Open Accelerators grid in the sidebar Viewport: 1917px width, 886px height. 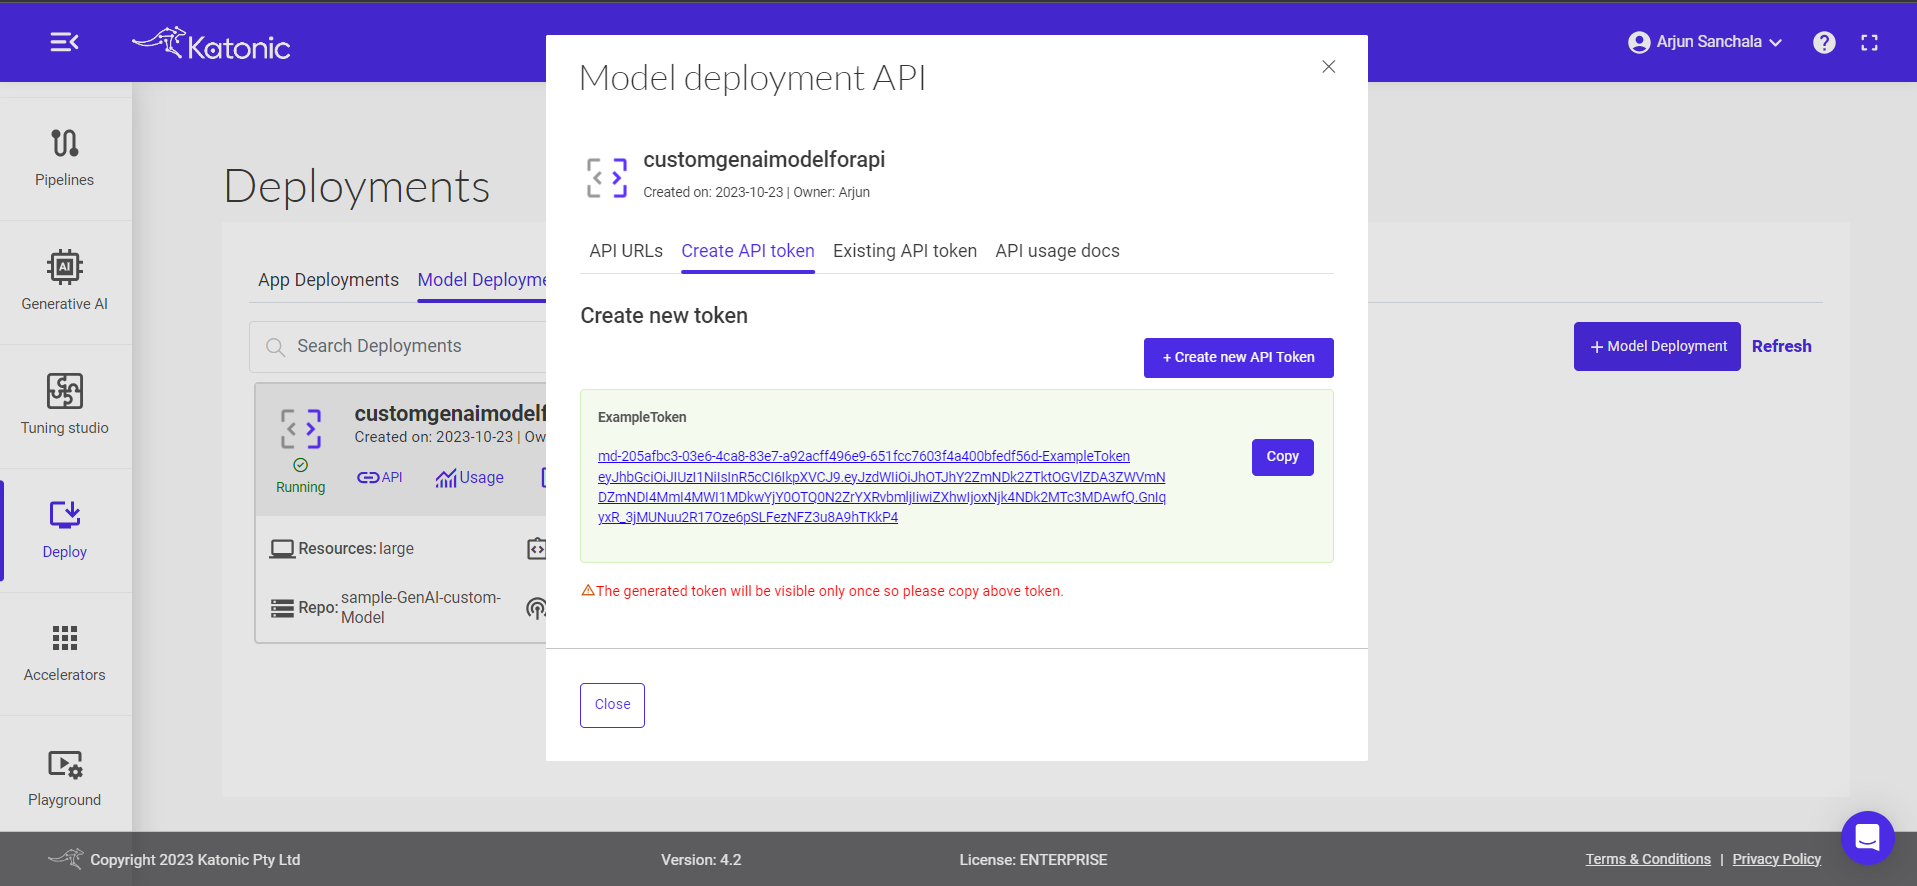65,654
